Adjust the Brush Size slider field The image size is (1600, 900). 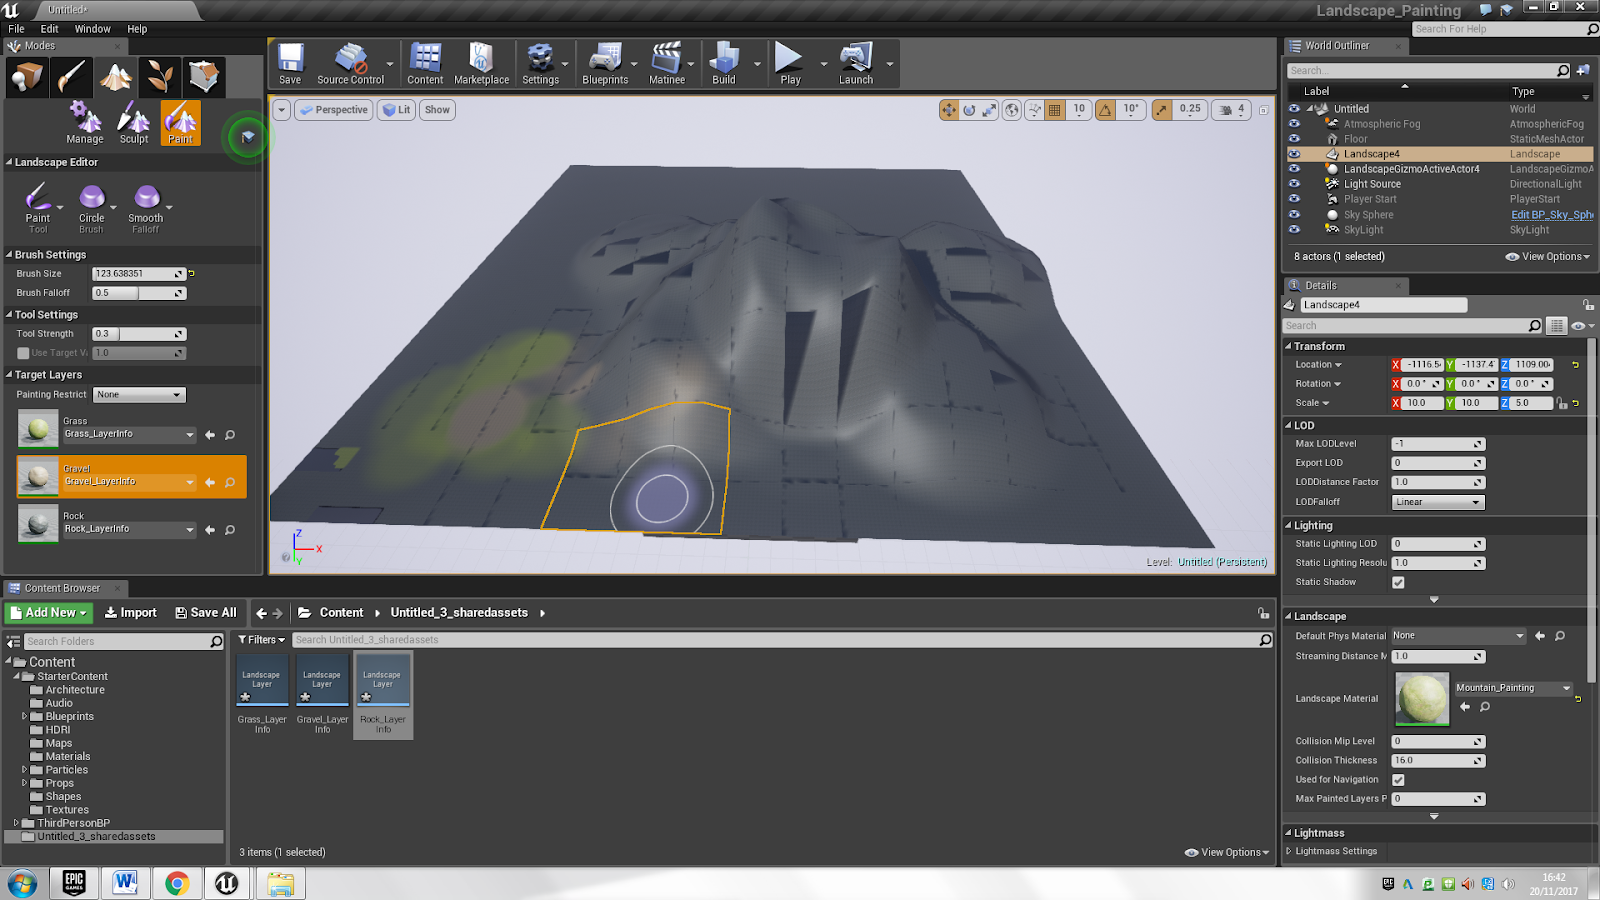pos(139,274)
